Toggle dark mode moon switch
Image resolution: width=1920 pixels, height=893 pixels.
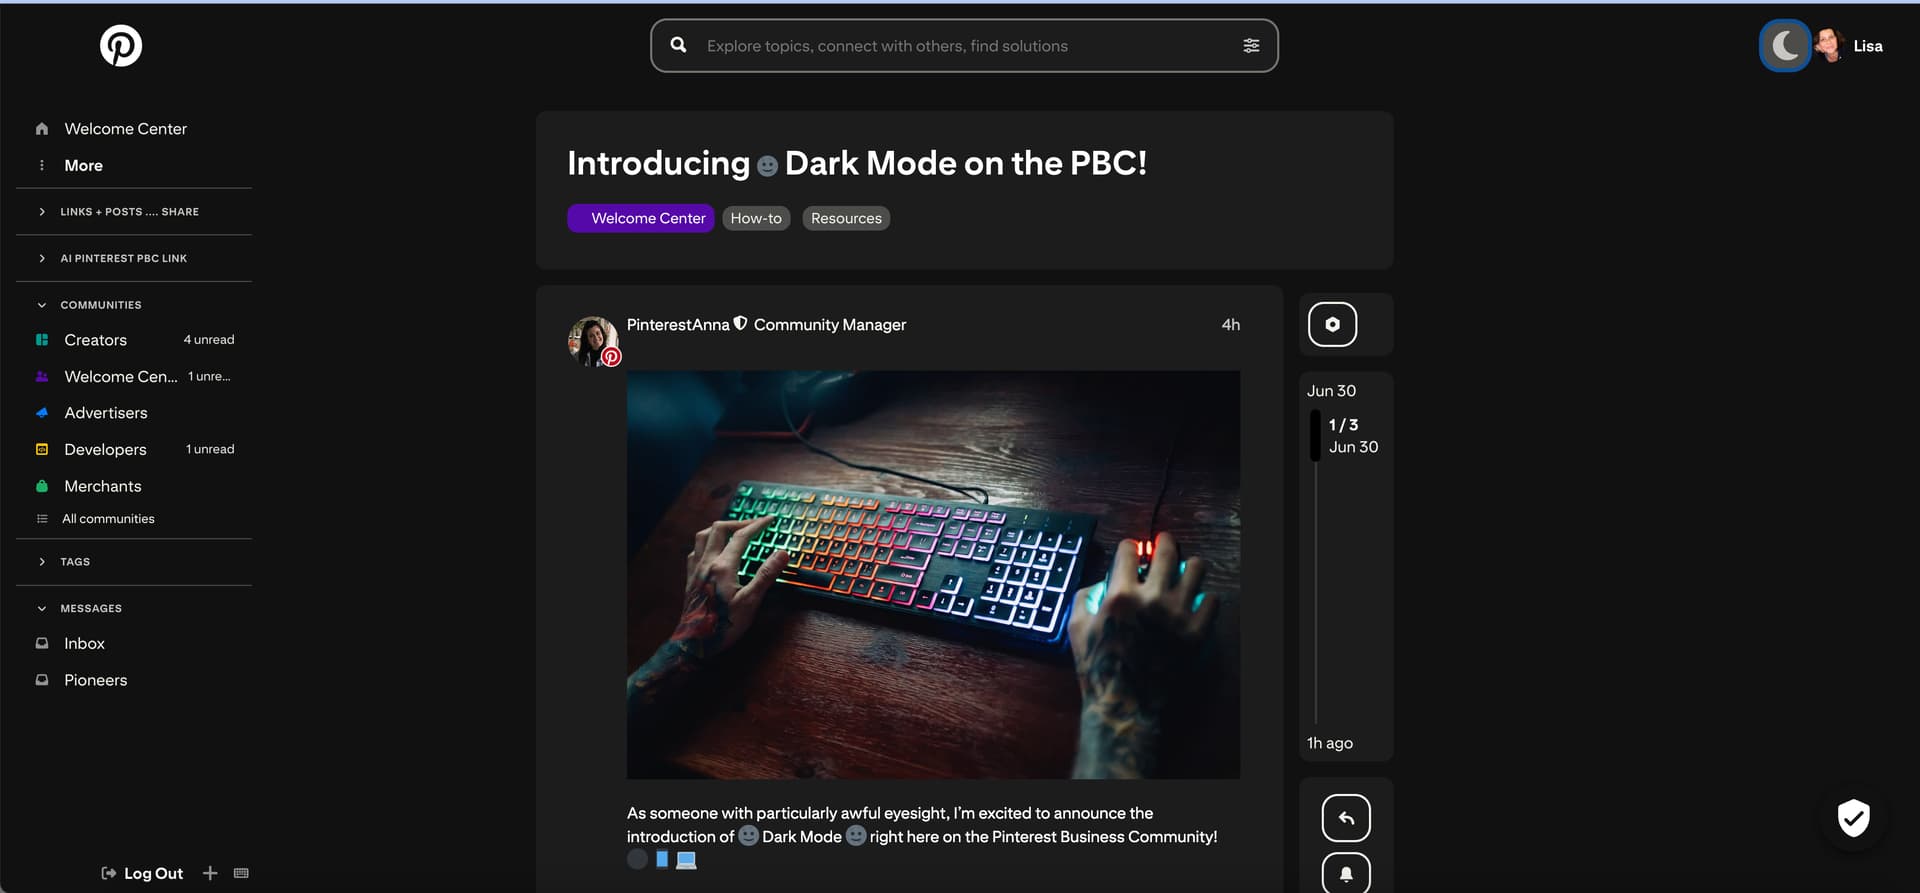pyautogui.click(x=1785, y=46)
